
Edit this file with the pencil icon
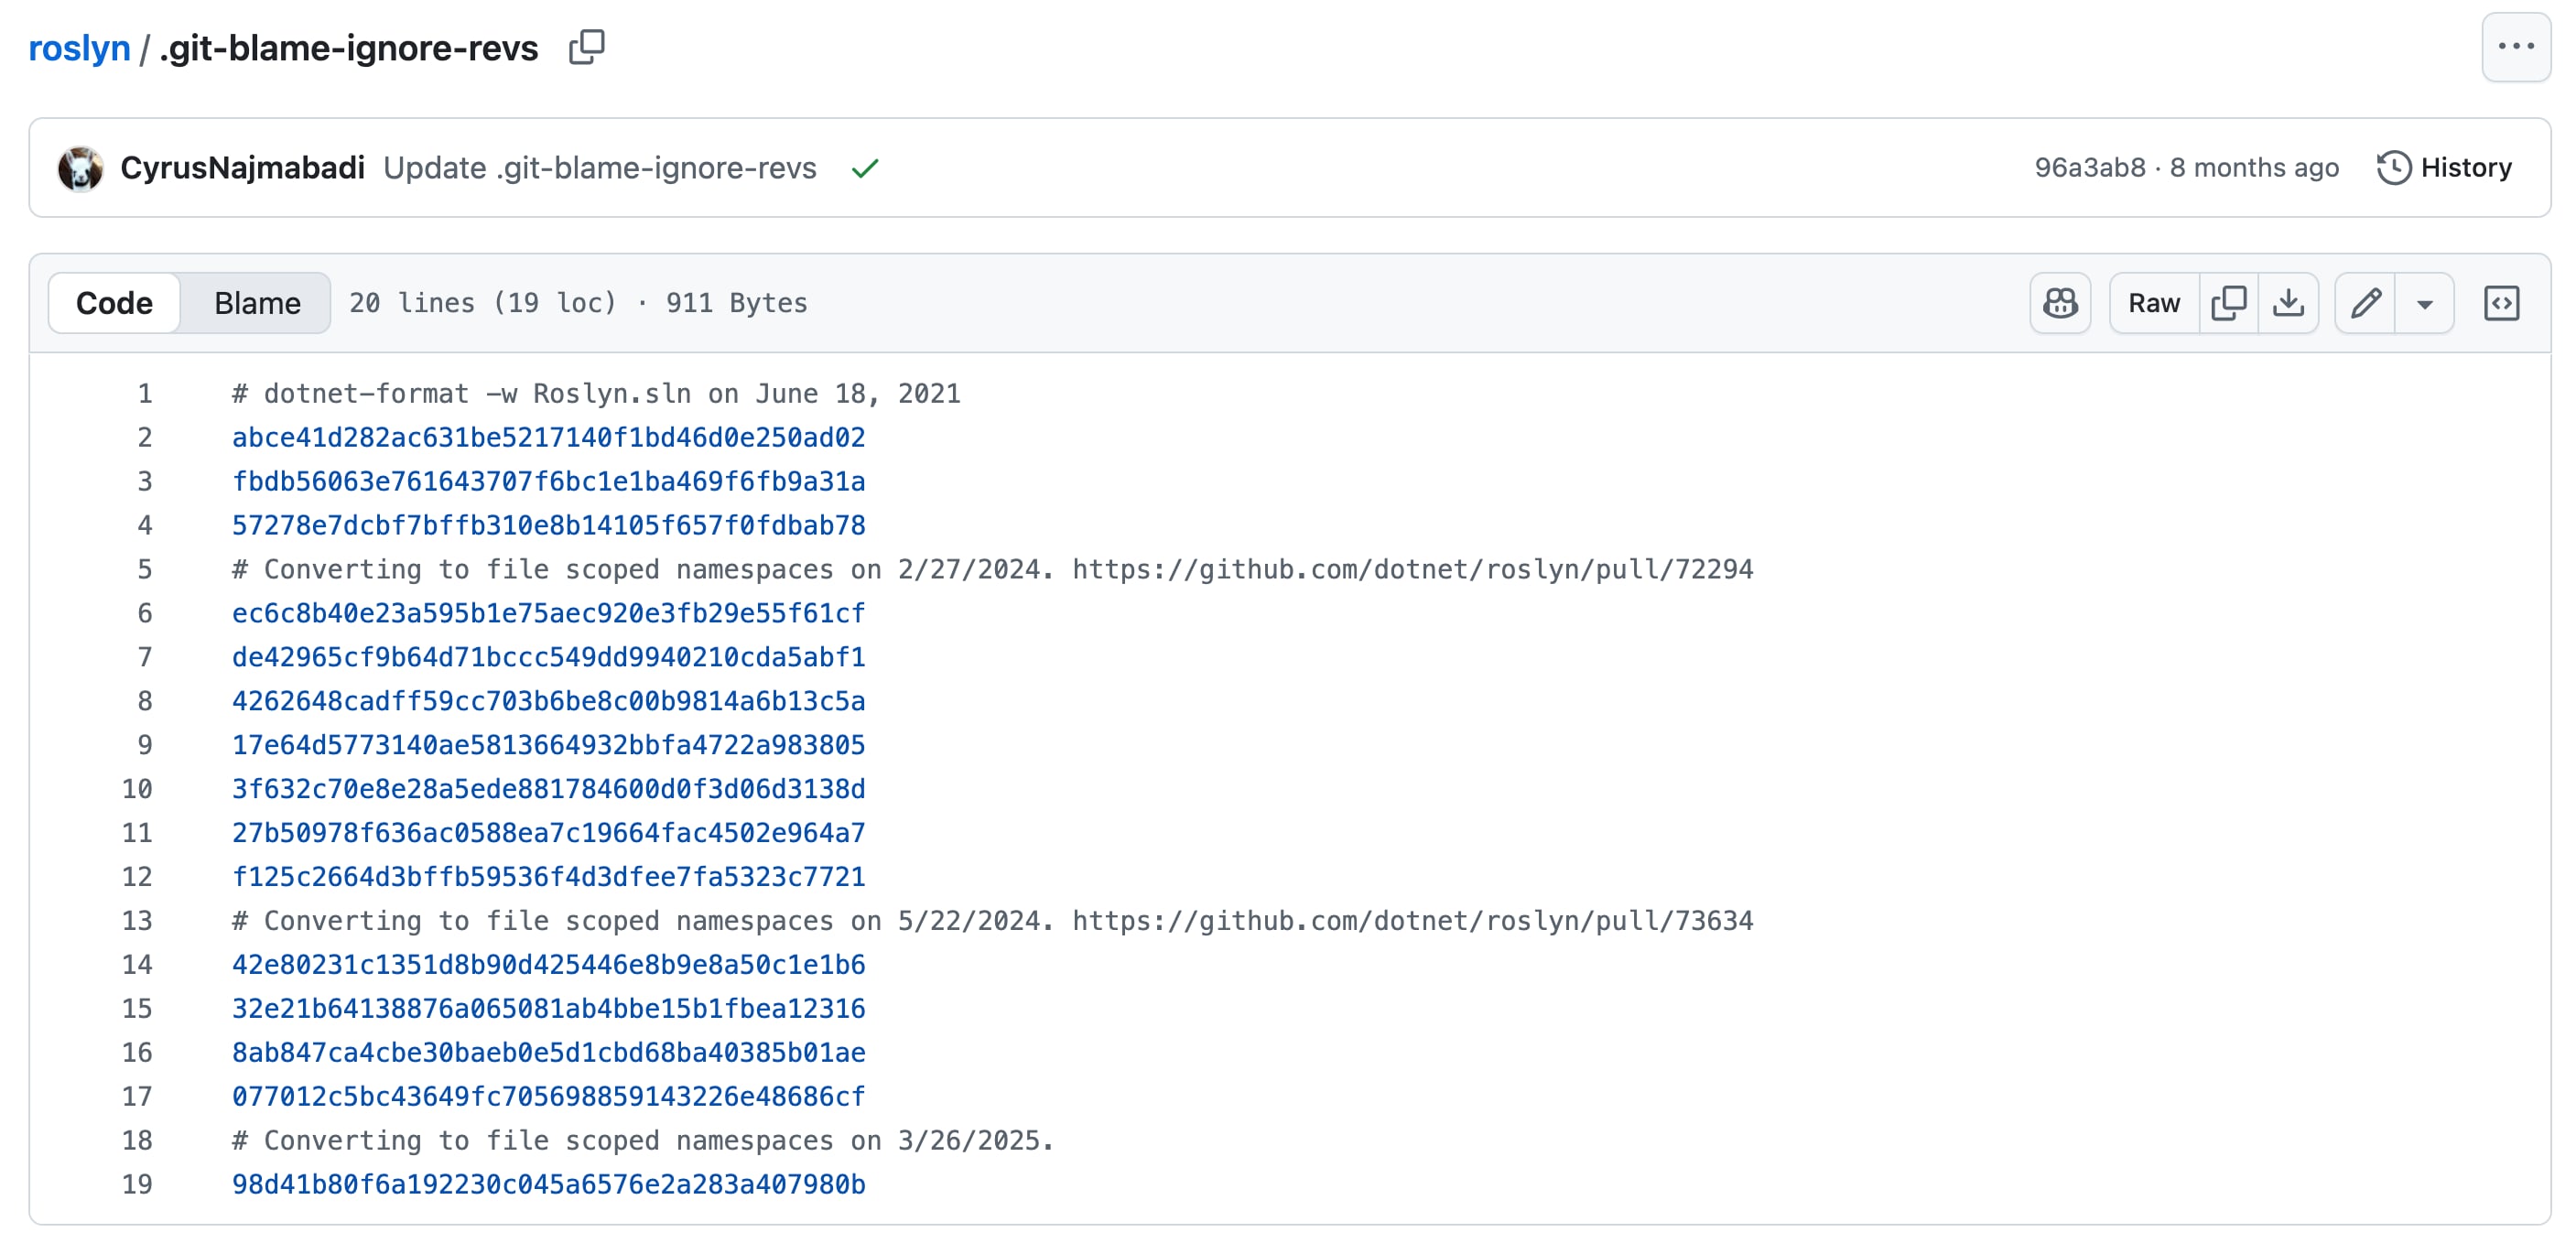2365,303
